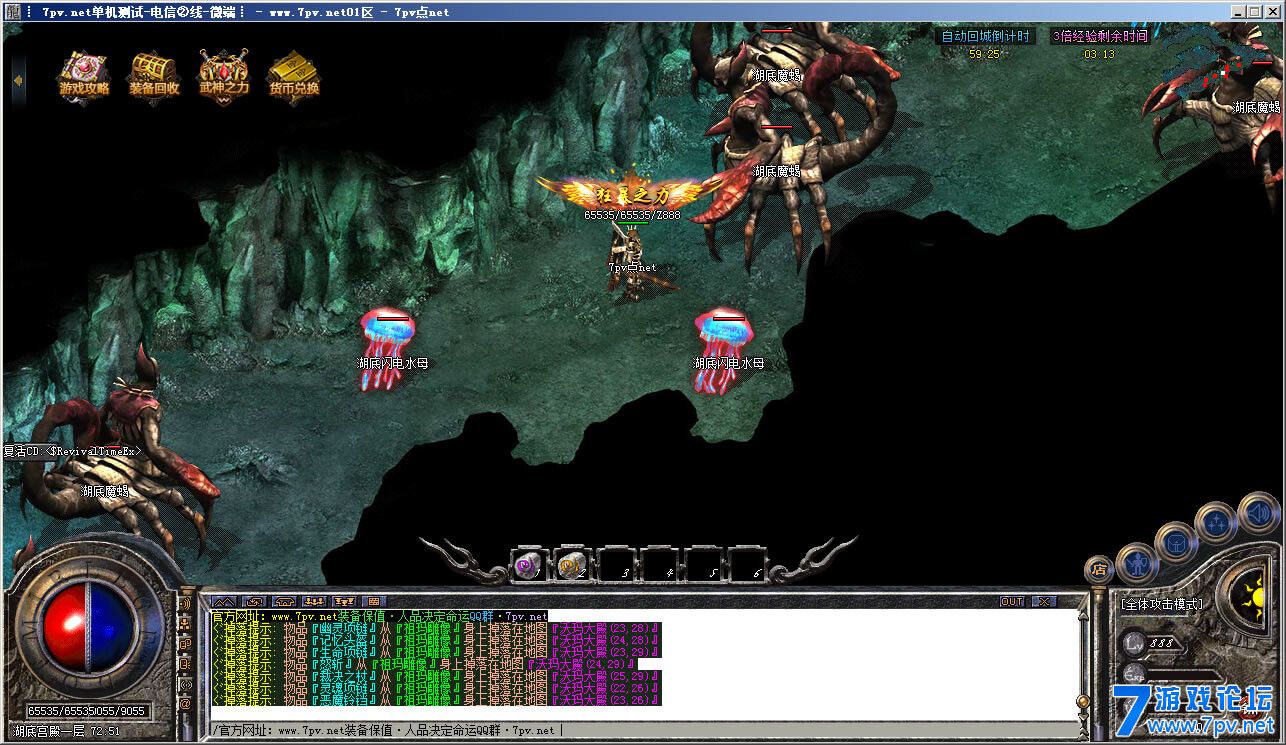This screenshot has width=1286, height=745.
Task: Toggle the guild channel chat icon
Action: pyautogui.click(x=185, y=644)
